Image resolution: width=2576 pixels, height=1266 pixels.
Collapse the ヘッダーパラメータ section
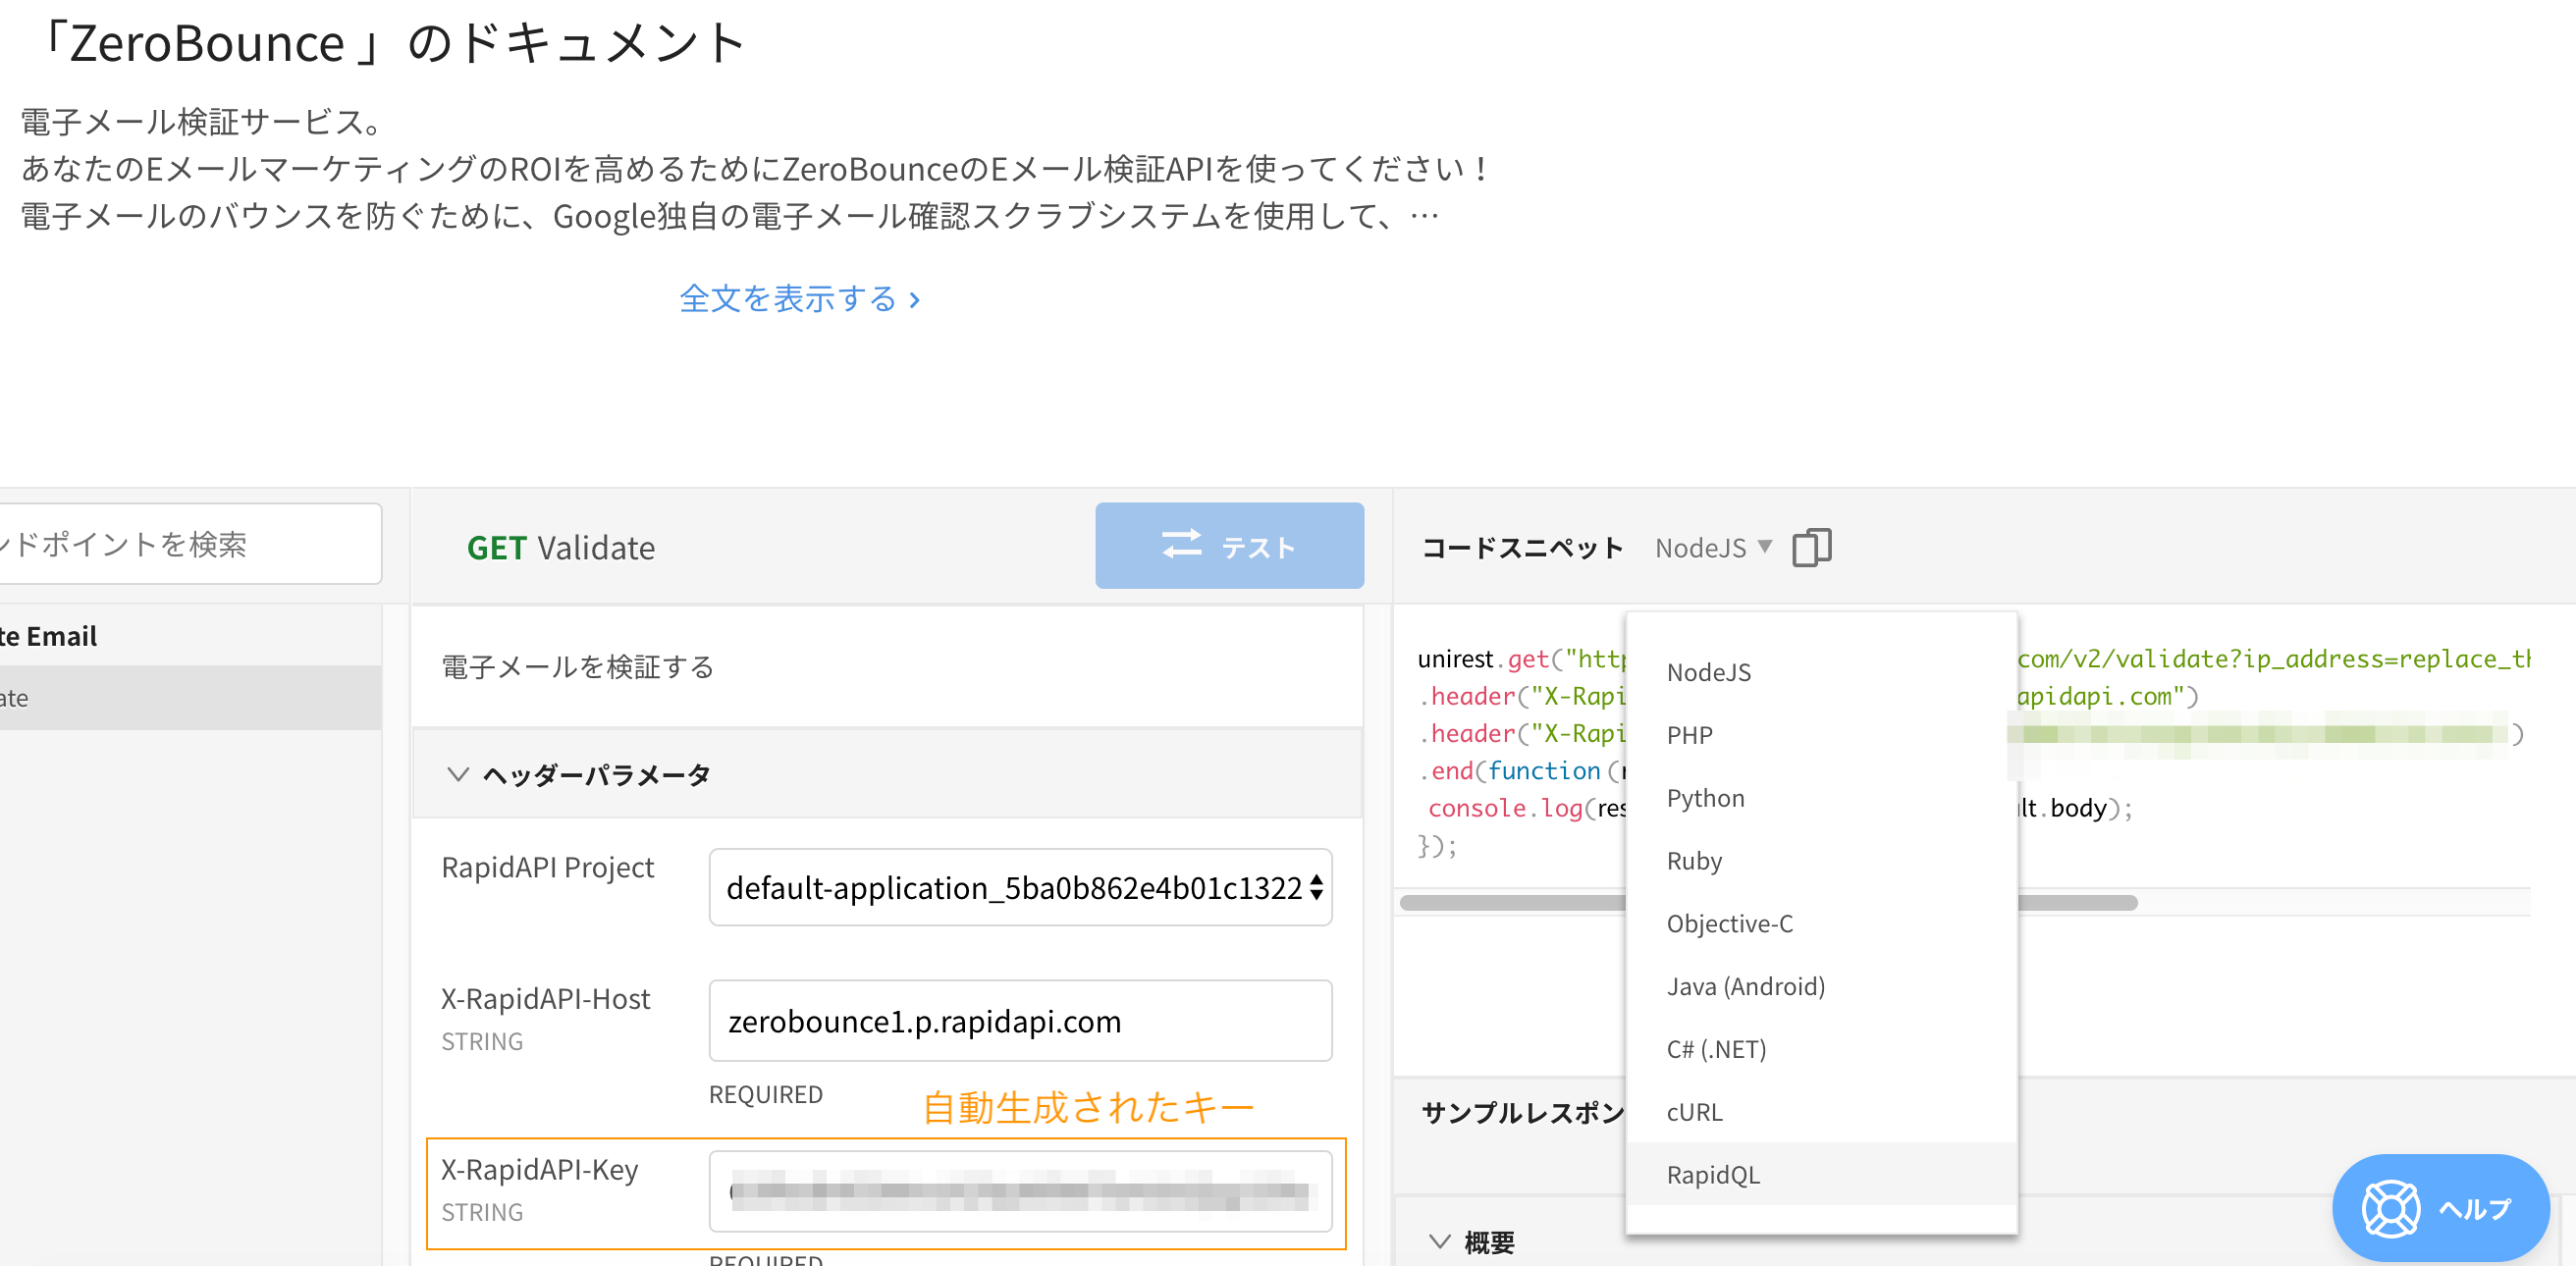pos(458,774)
